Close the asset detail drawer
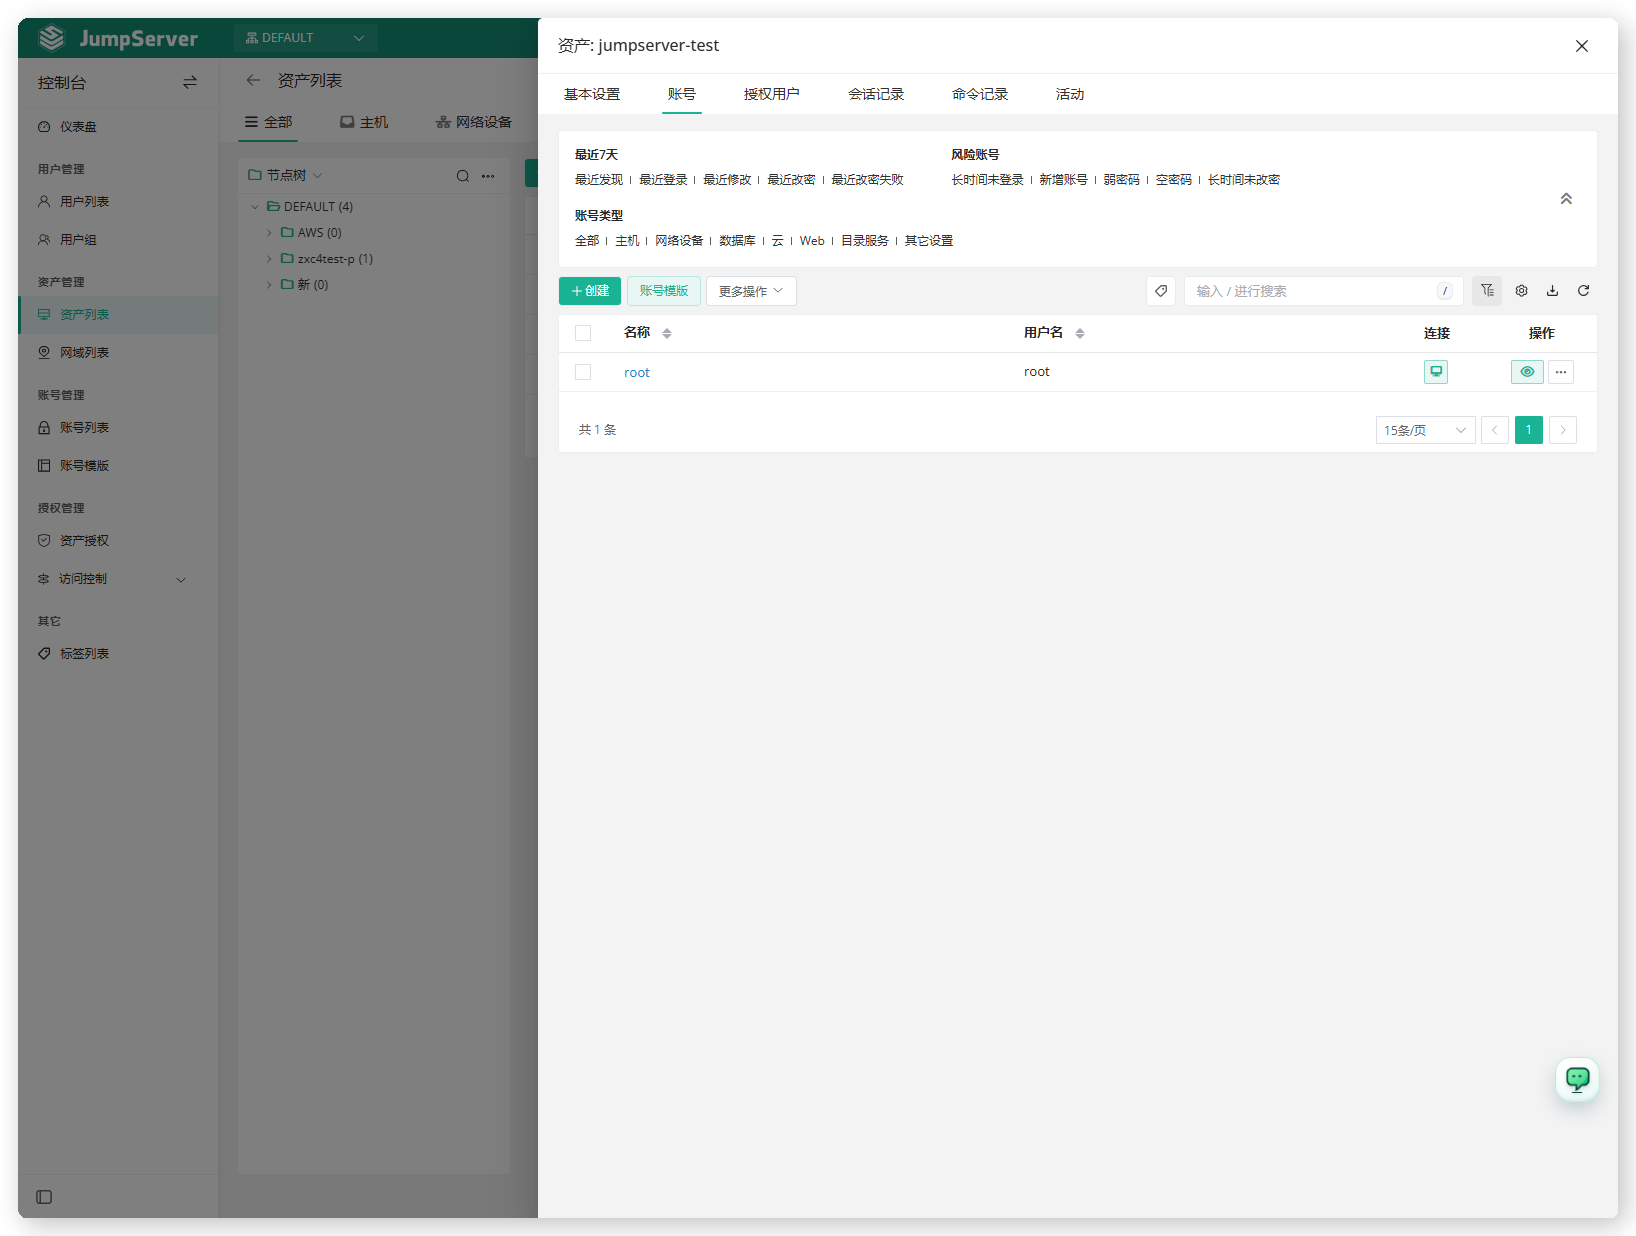The image size is (1636, 1236). click(x=1582, y=46)
